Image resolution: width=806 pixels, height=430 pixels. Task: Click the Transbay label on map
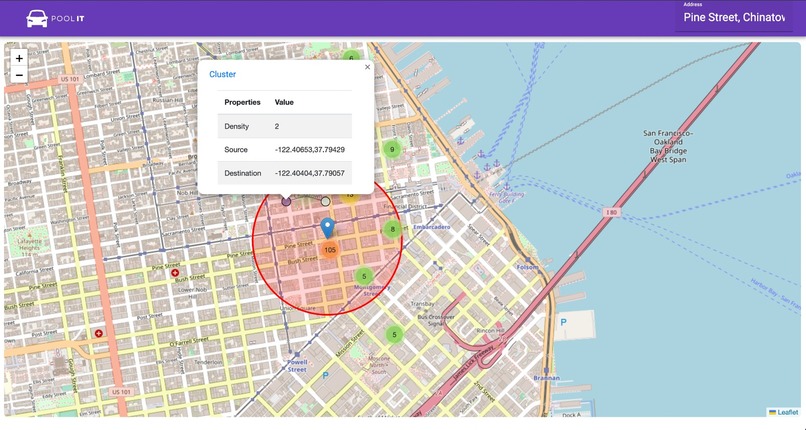point(423,304)
